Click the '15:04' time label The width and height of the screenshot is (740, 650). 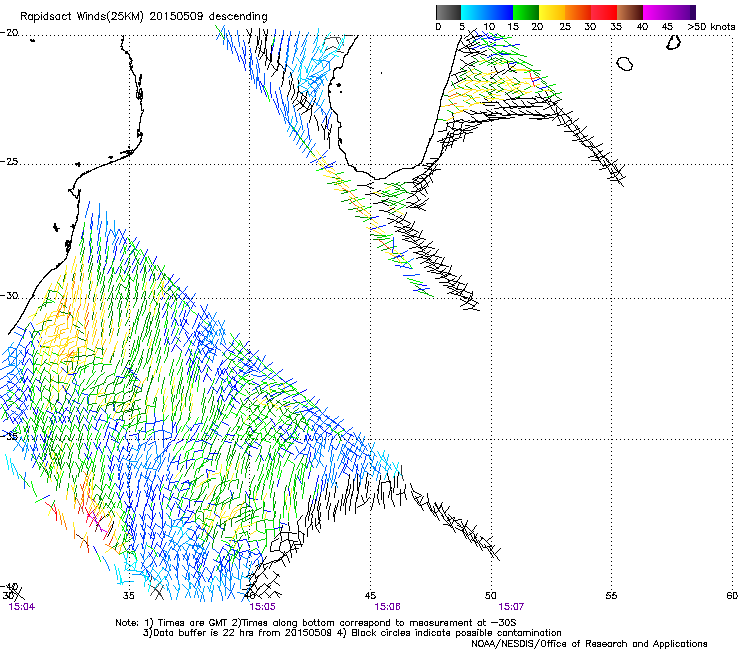(22, 607)
